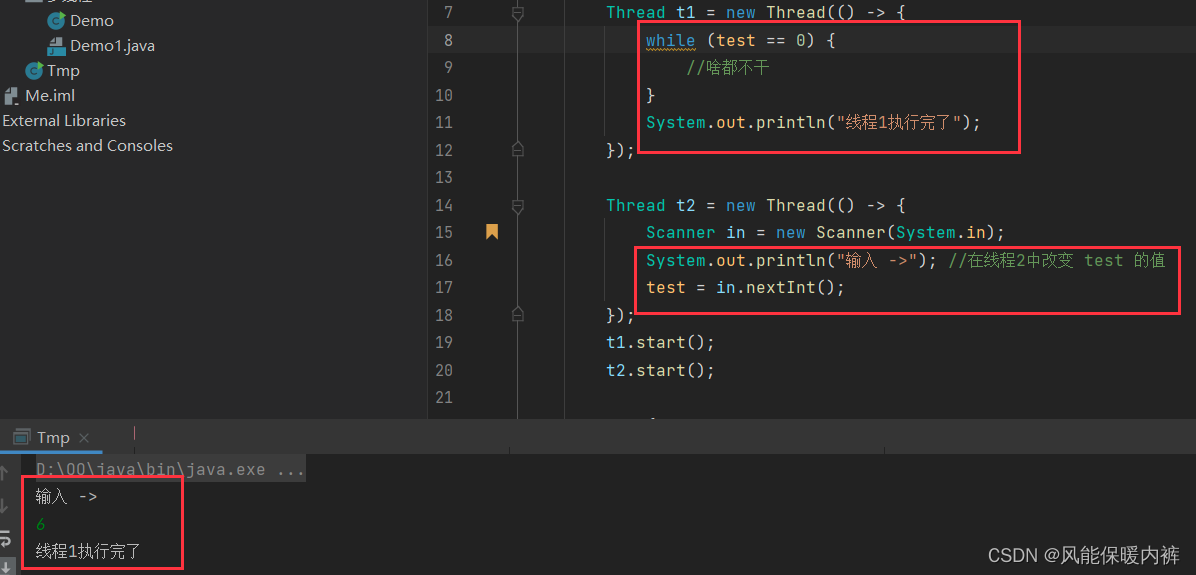This screenshot has width=1196, height=575.
Task: Select Scratches and Consoles node
Action: pyautogui.click(x=88, y=146)
